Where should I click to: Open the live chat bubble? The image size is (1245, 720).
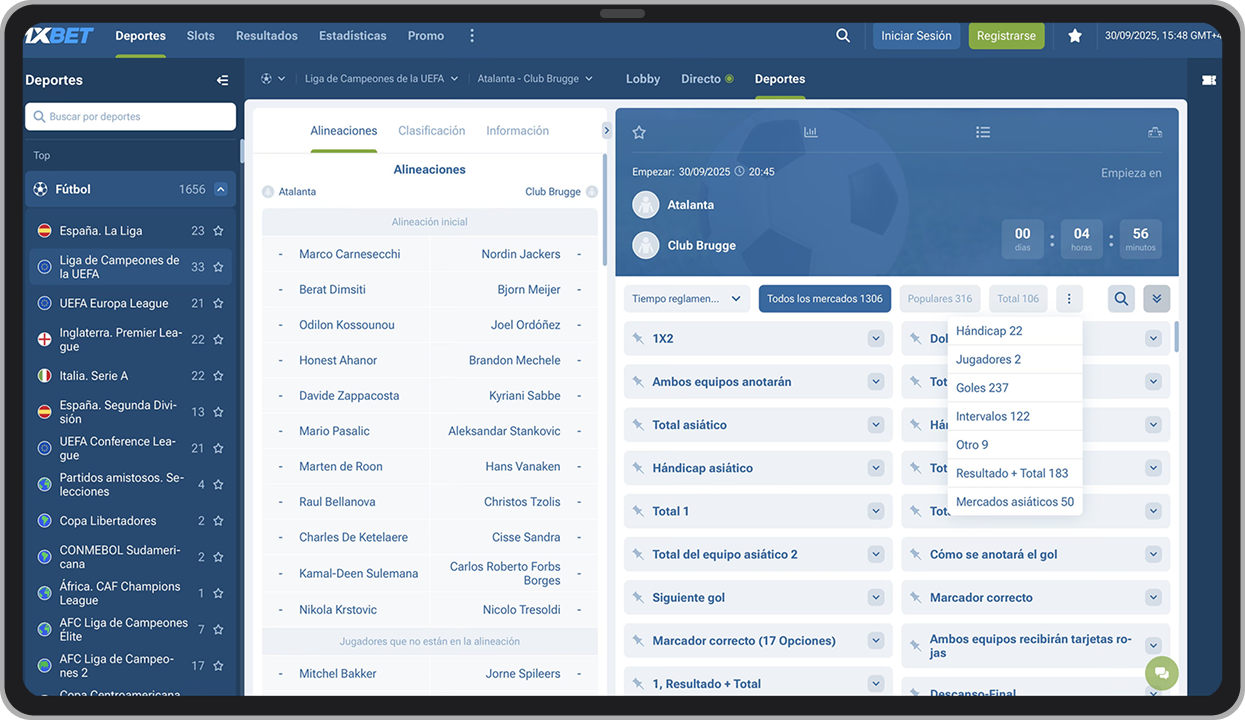coord(1162,672)
